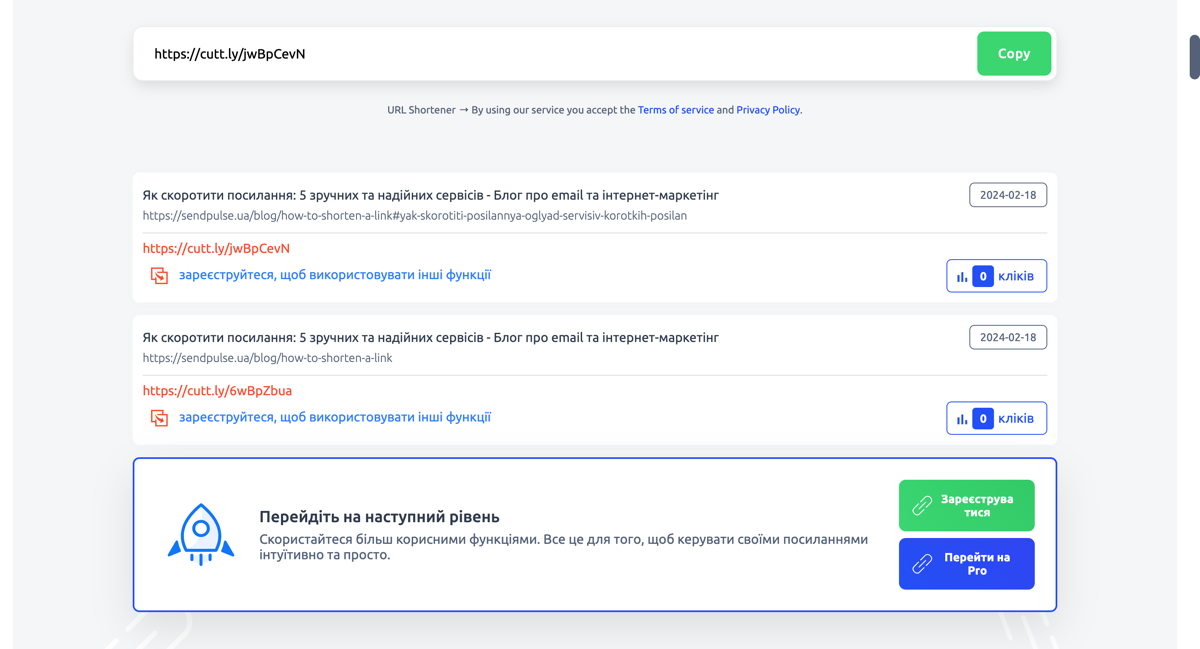Viewport: 1200px width, 649px height.
Task: Click the orange copy icon below the 6wBpZbua link
Action: 159,417
